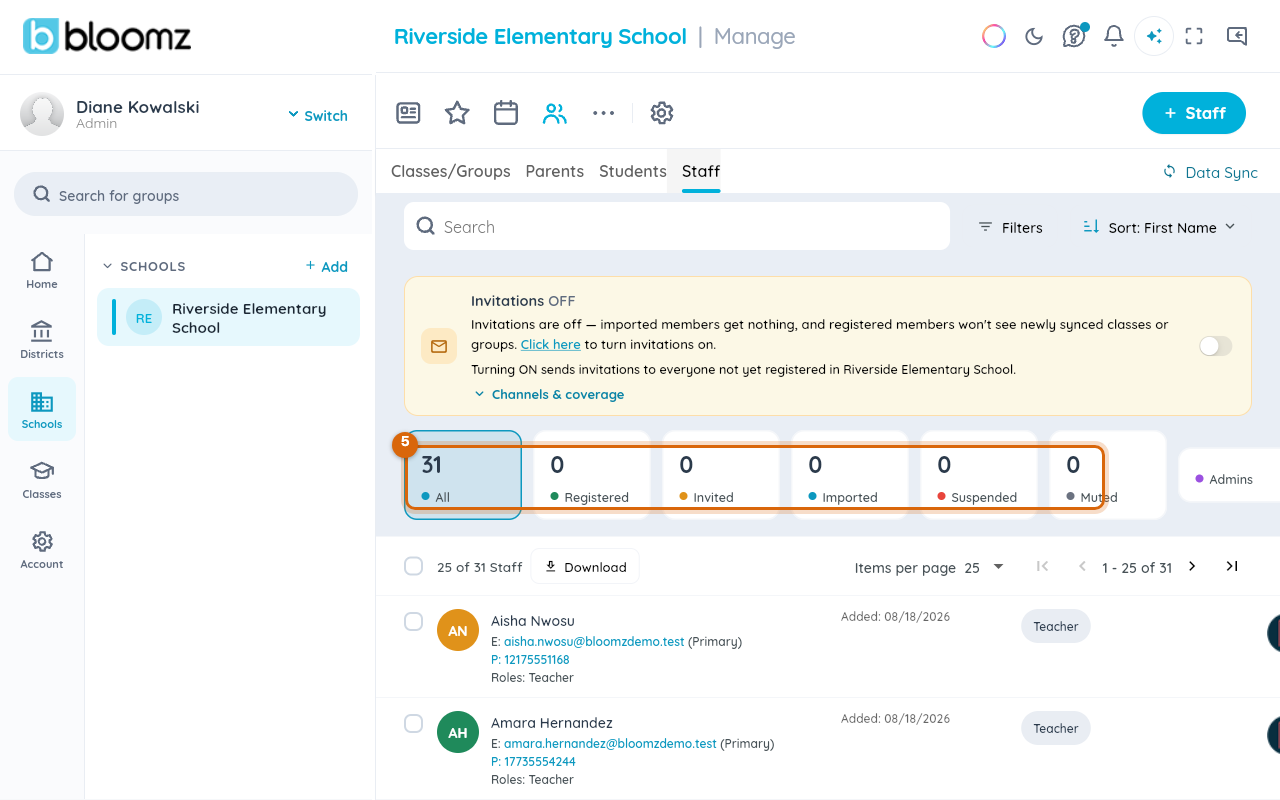Click the Search for groups field

pos(186,194)
